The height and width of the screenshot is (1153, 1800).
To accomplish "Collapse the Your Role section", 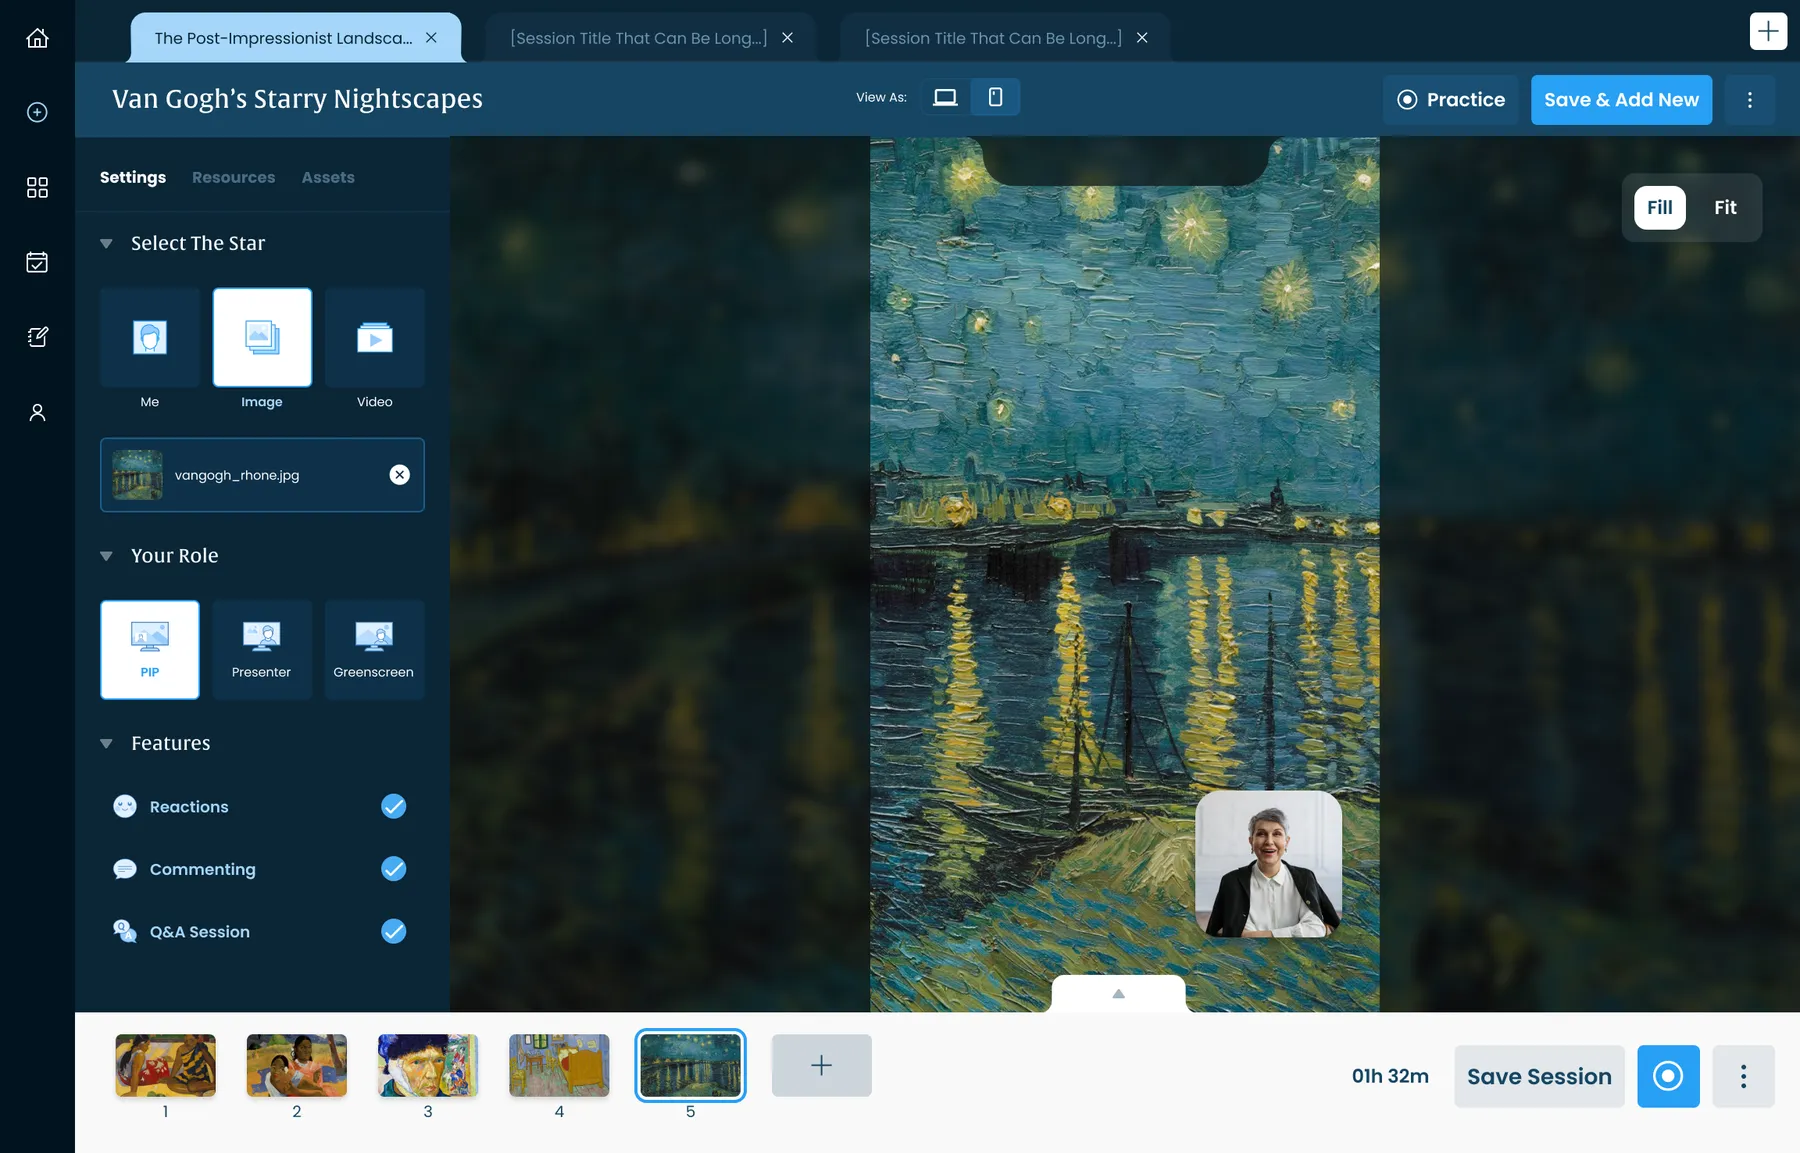I will coord(106,556).
